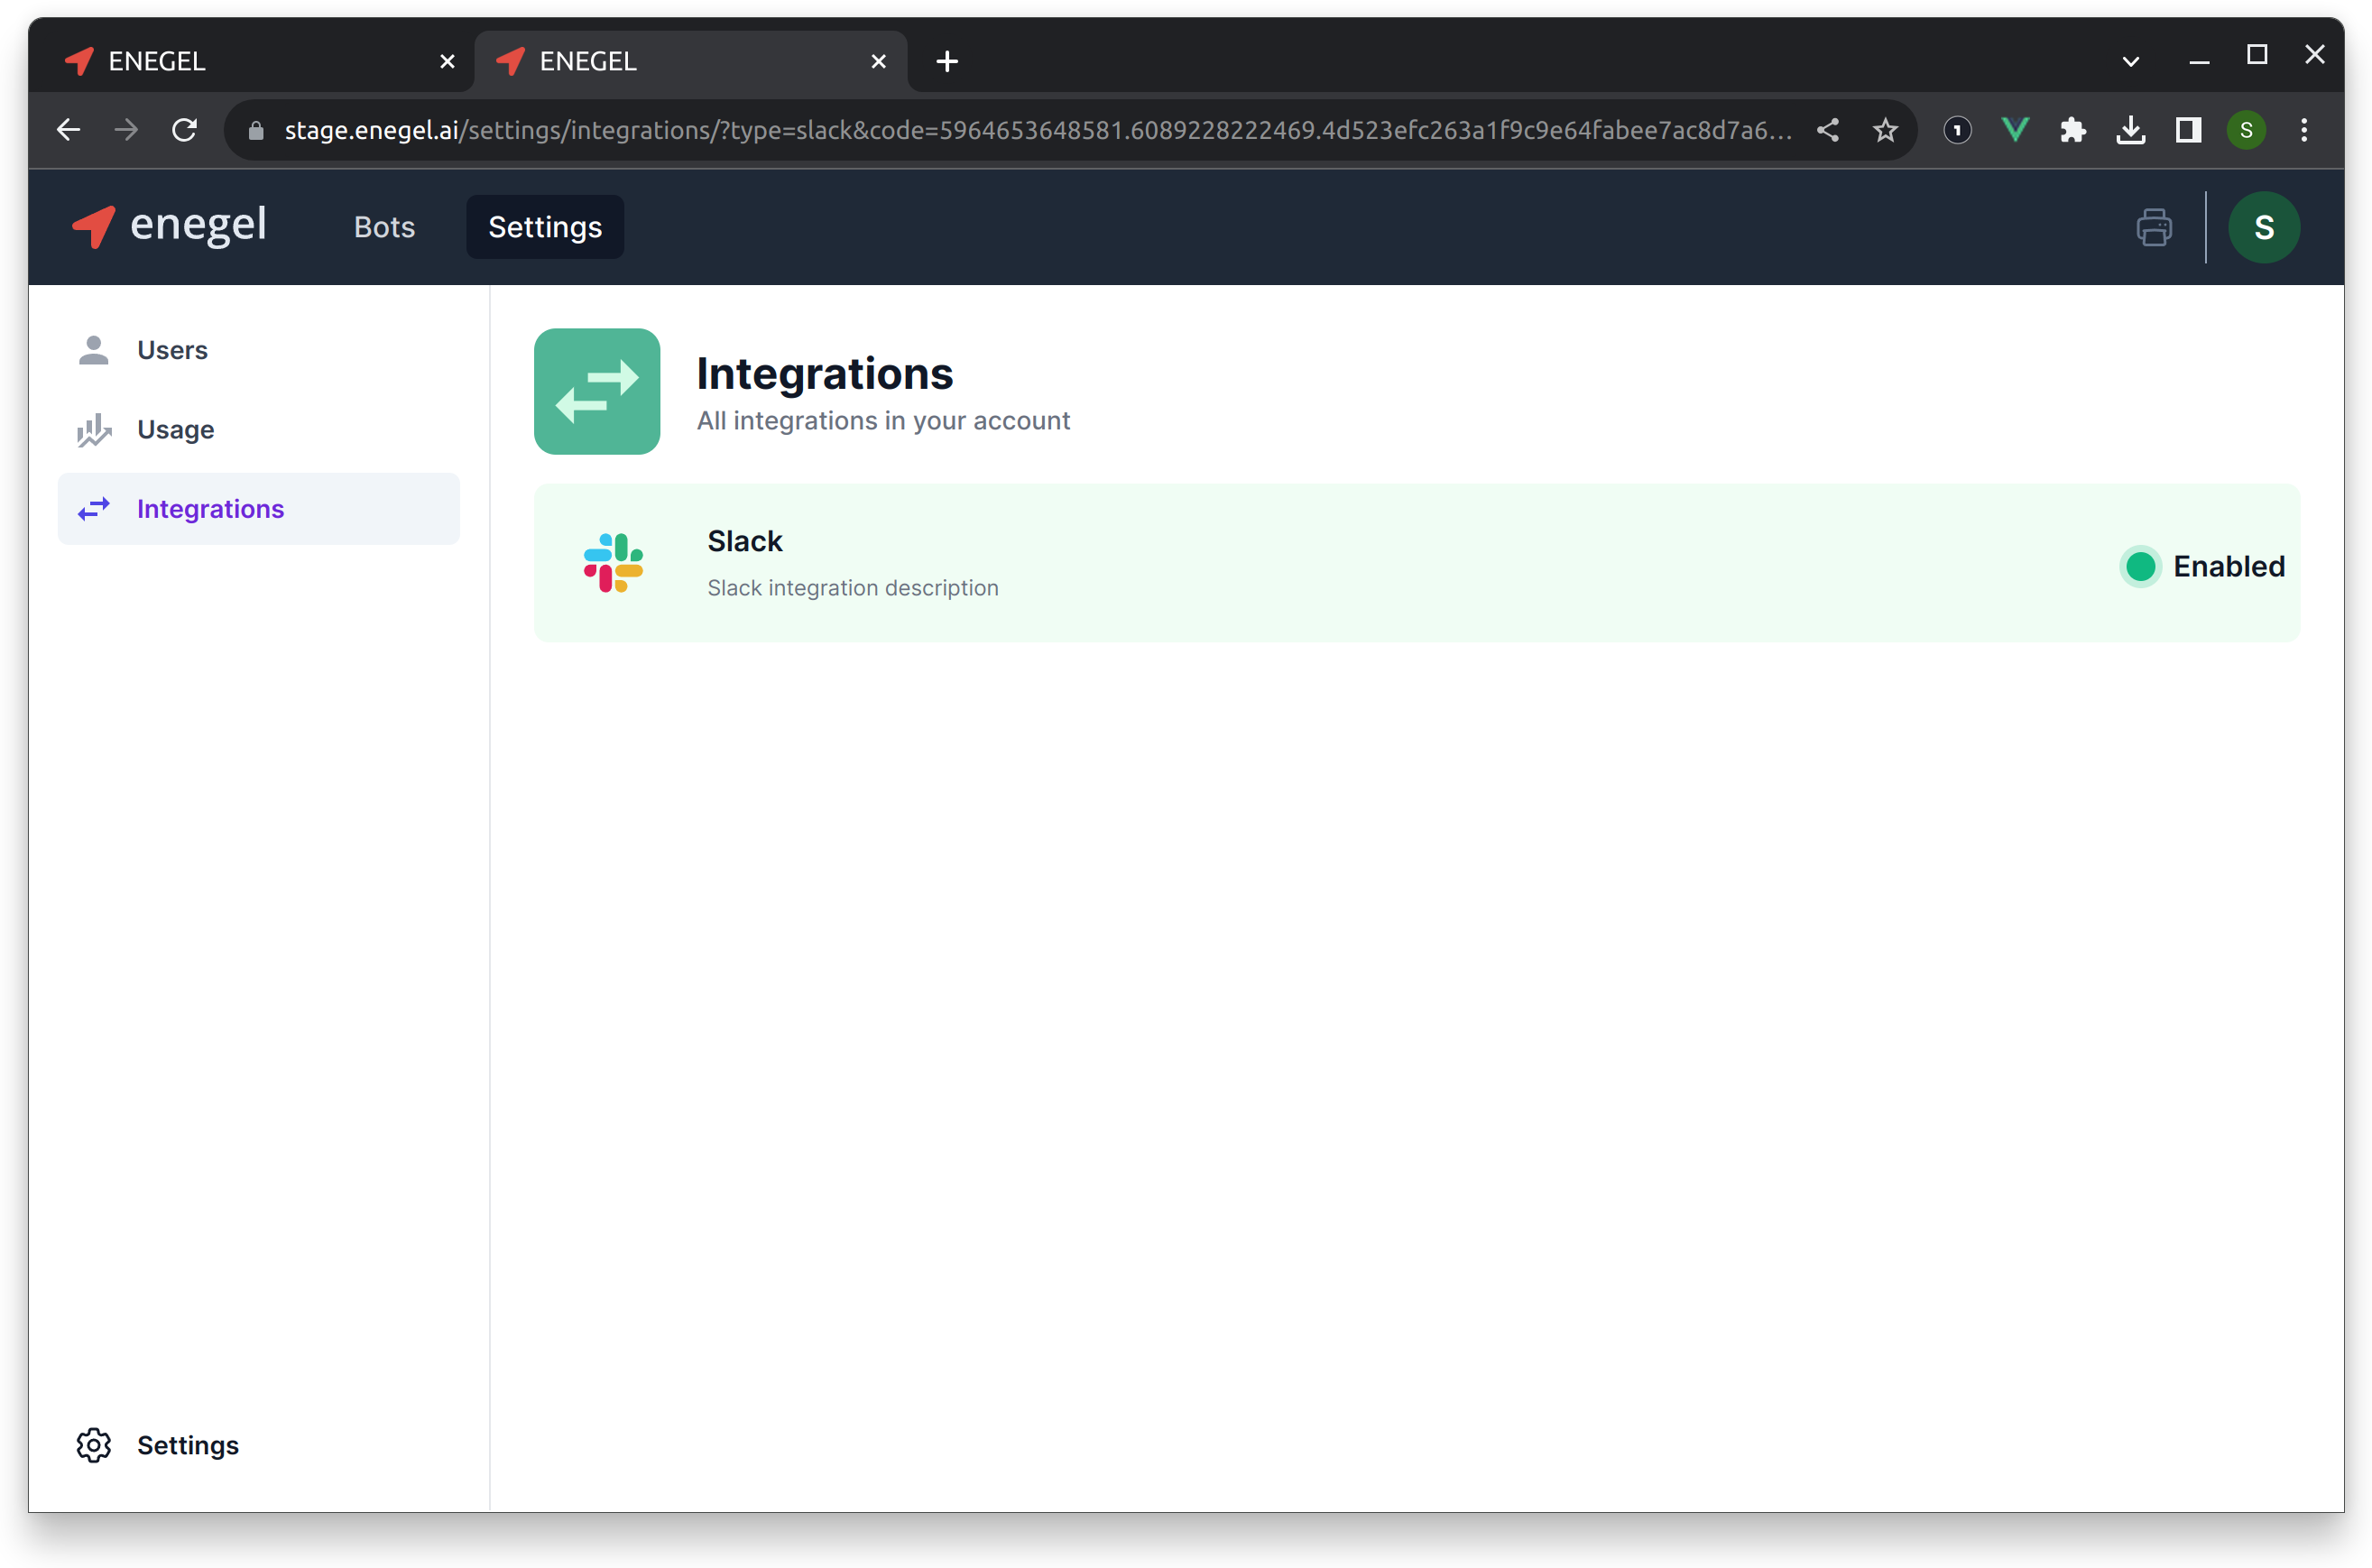Open the split-screen sidebar toggle in browser toolbar
The width and height of the screenshot is (2372, 1568).
click(x=2188, y=129)
